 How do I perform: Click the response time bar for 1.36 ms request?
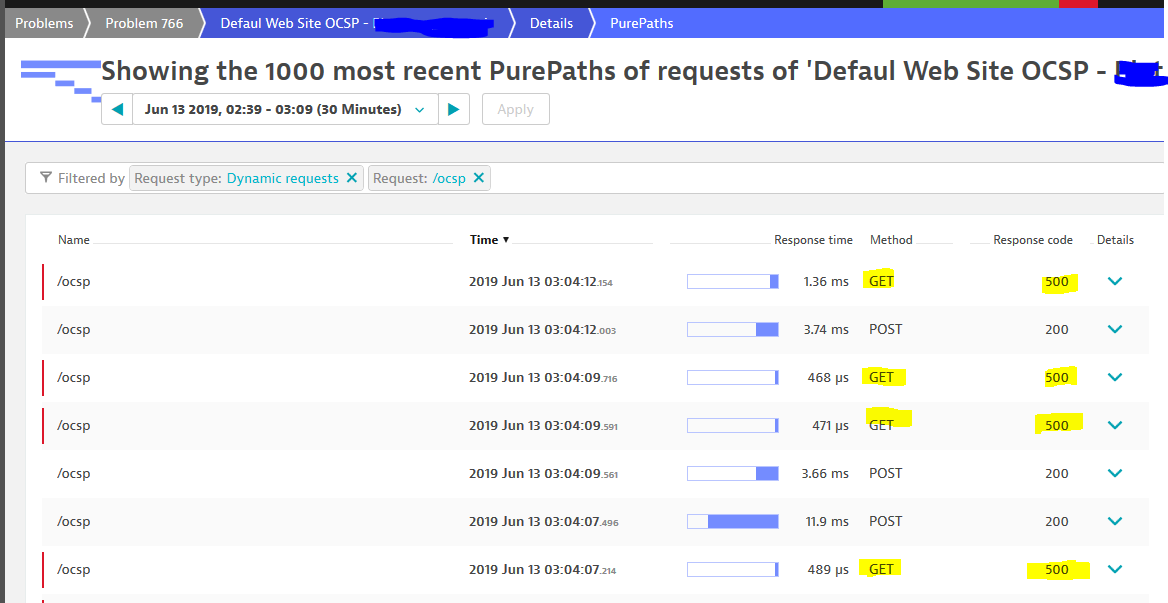733,281
